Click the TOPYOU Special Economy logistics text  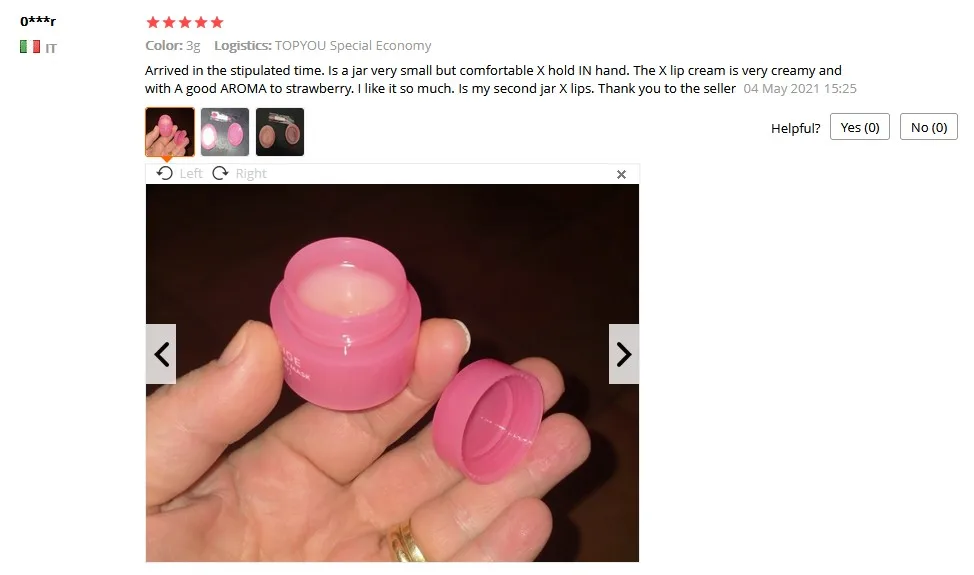coord(353,45)
